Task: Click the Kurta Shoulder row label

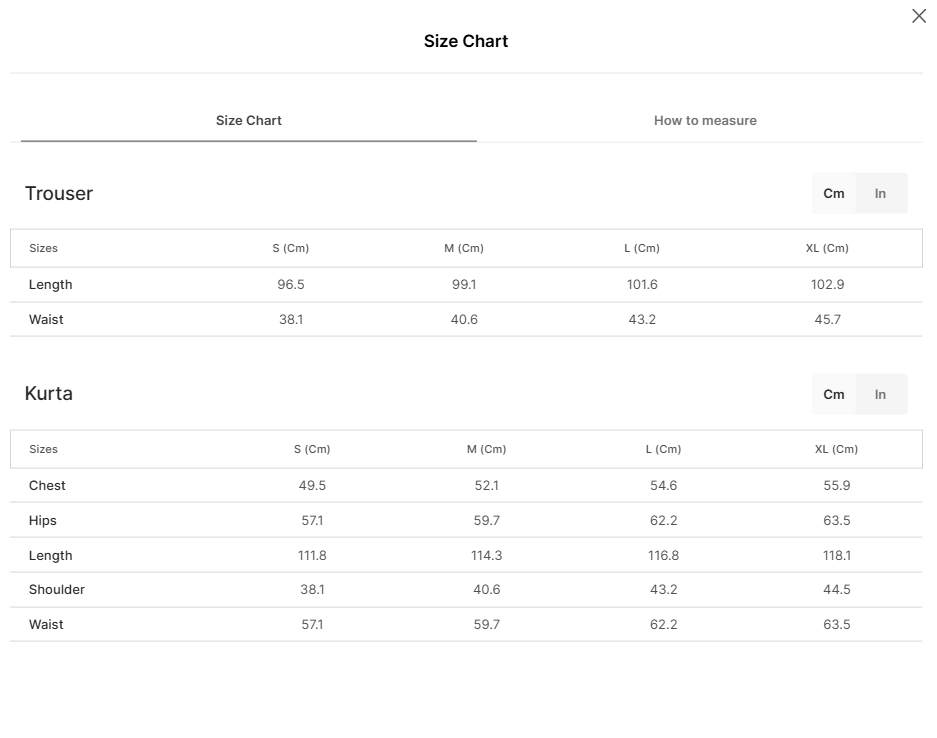Action: click(x=57, y=590)
